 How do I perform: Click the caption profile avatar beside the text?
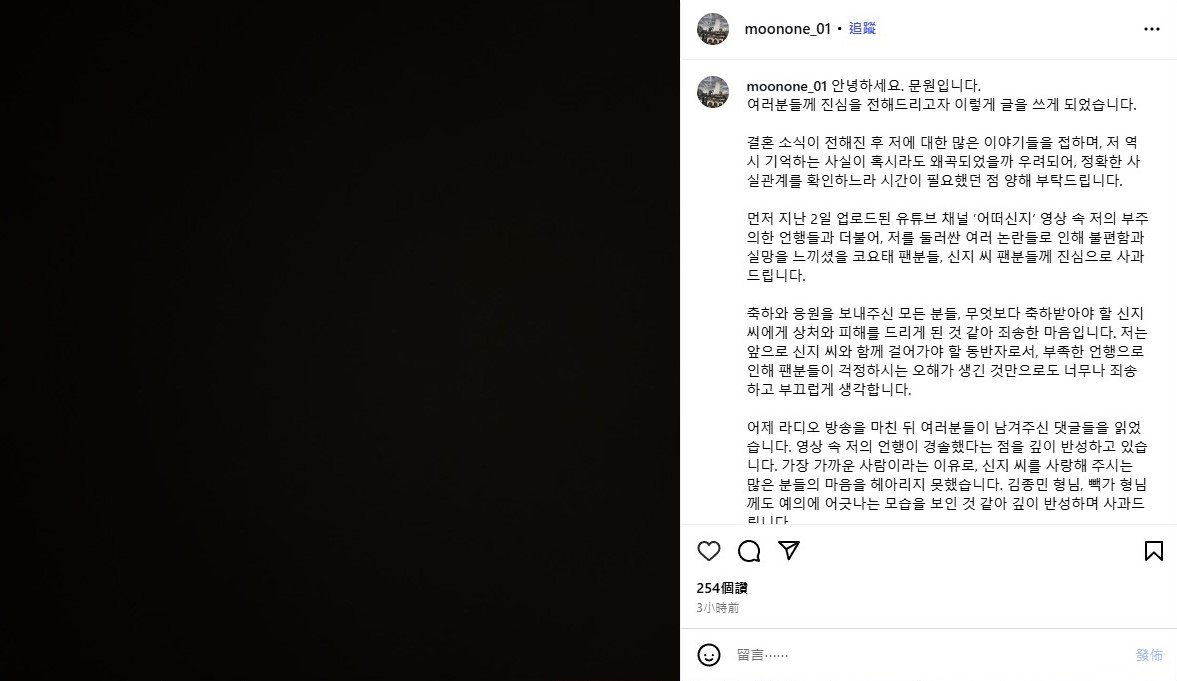[x=713, y=92]
